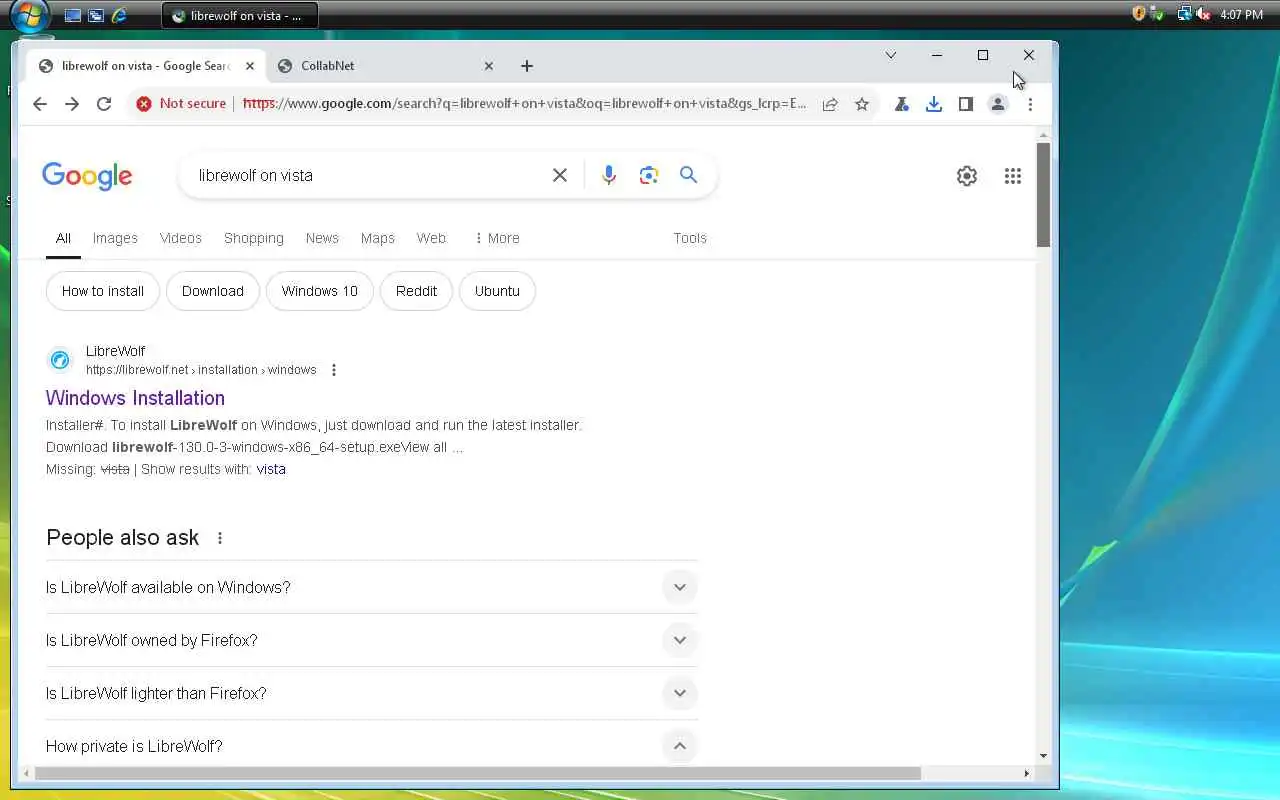Go forward one page in the browser

pos(72,104)
